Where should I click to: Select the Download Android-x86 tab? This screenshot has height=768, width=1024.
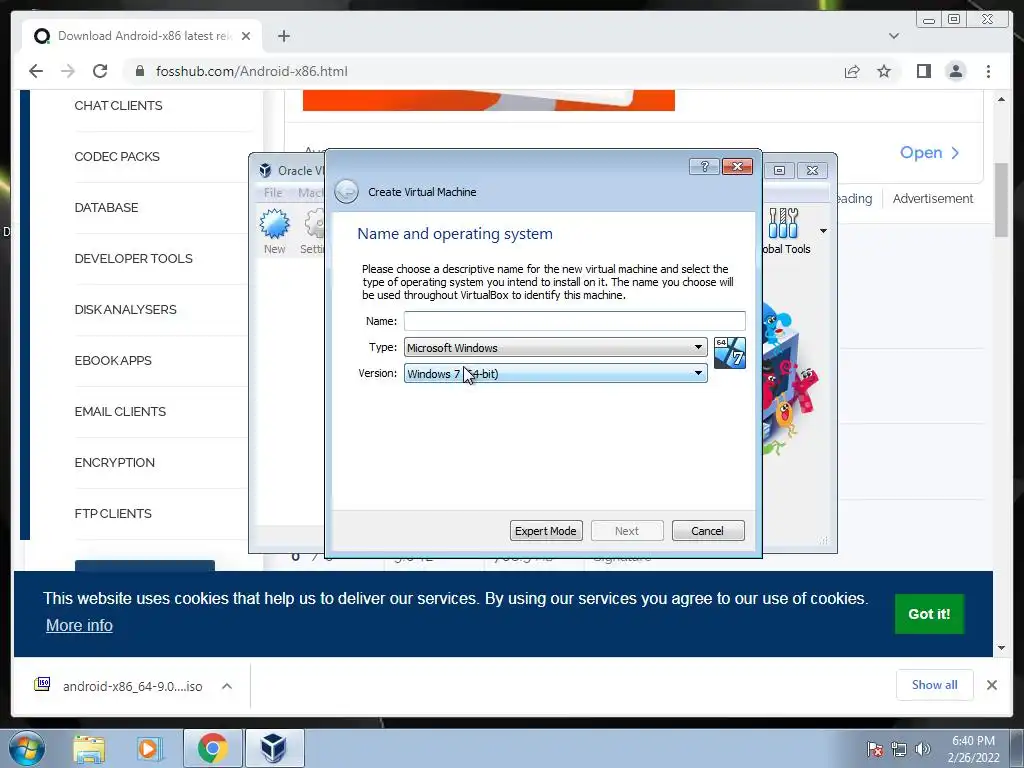point(142,36)
